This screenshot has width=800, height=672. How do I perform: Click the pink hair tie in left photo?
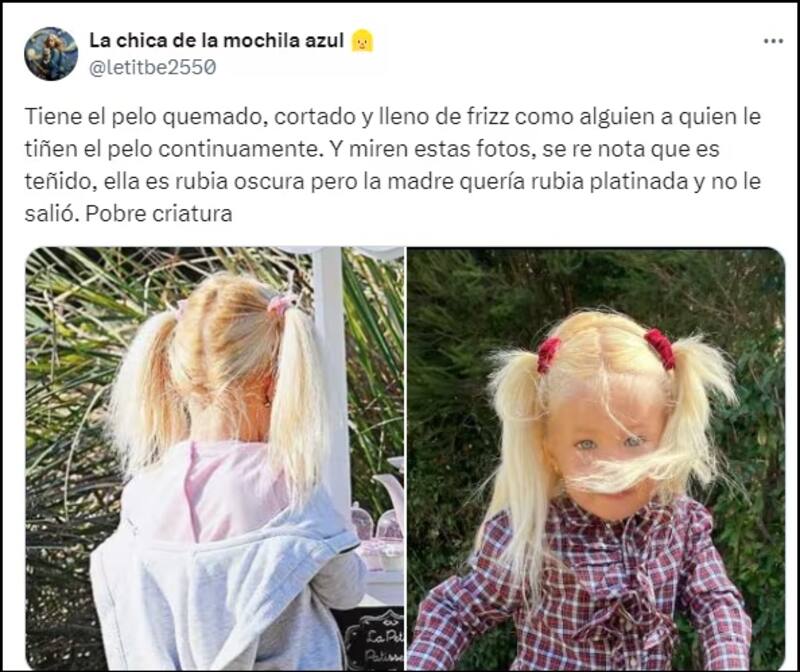(x=280, y=304)
